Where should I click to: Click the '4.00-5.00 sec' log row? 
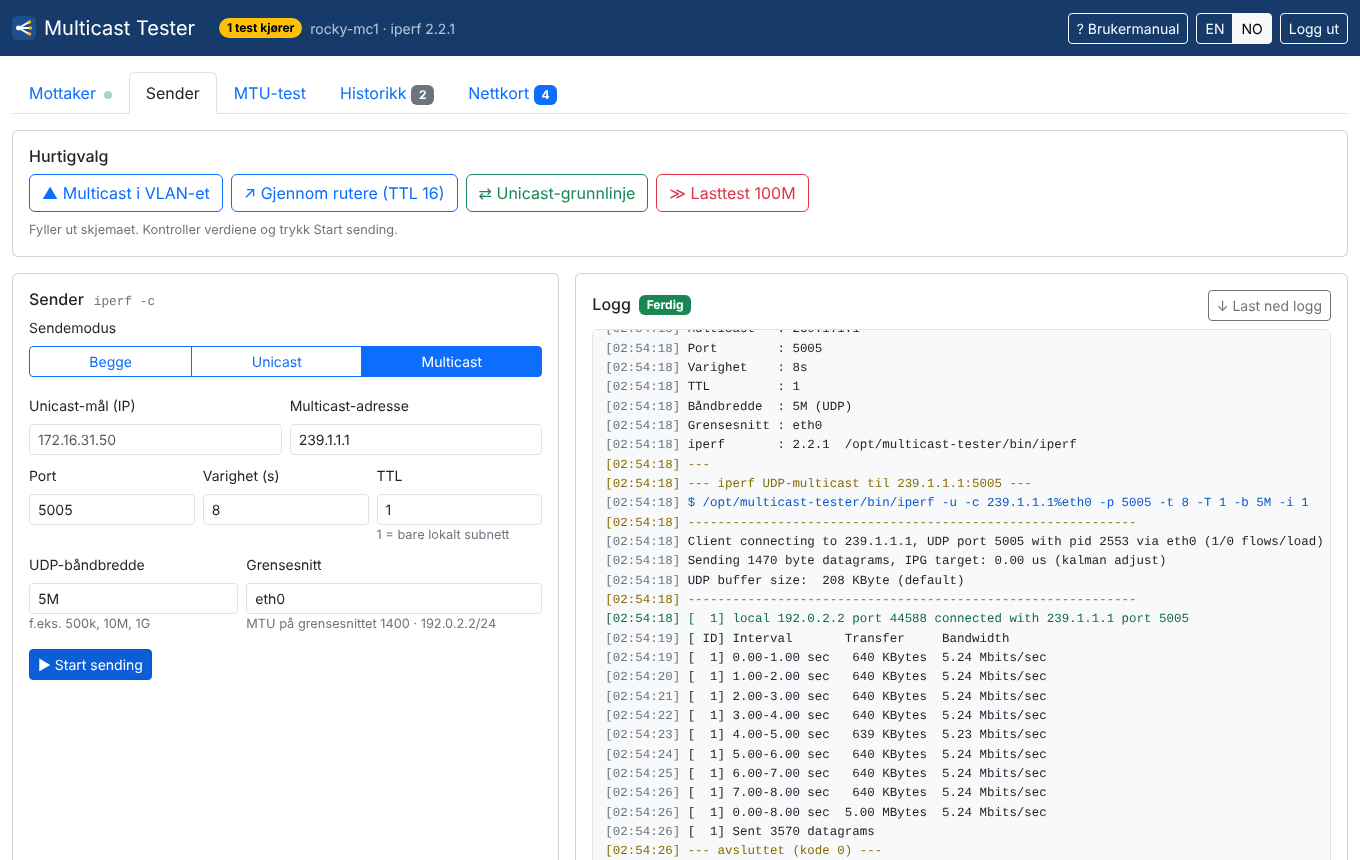click(826, 734)
